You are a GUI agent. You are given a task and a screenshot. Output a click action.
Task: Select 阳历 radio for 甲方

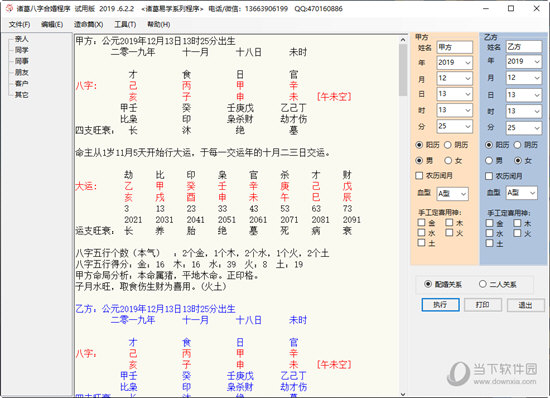(419, 145)
